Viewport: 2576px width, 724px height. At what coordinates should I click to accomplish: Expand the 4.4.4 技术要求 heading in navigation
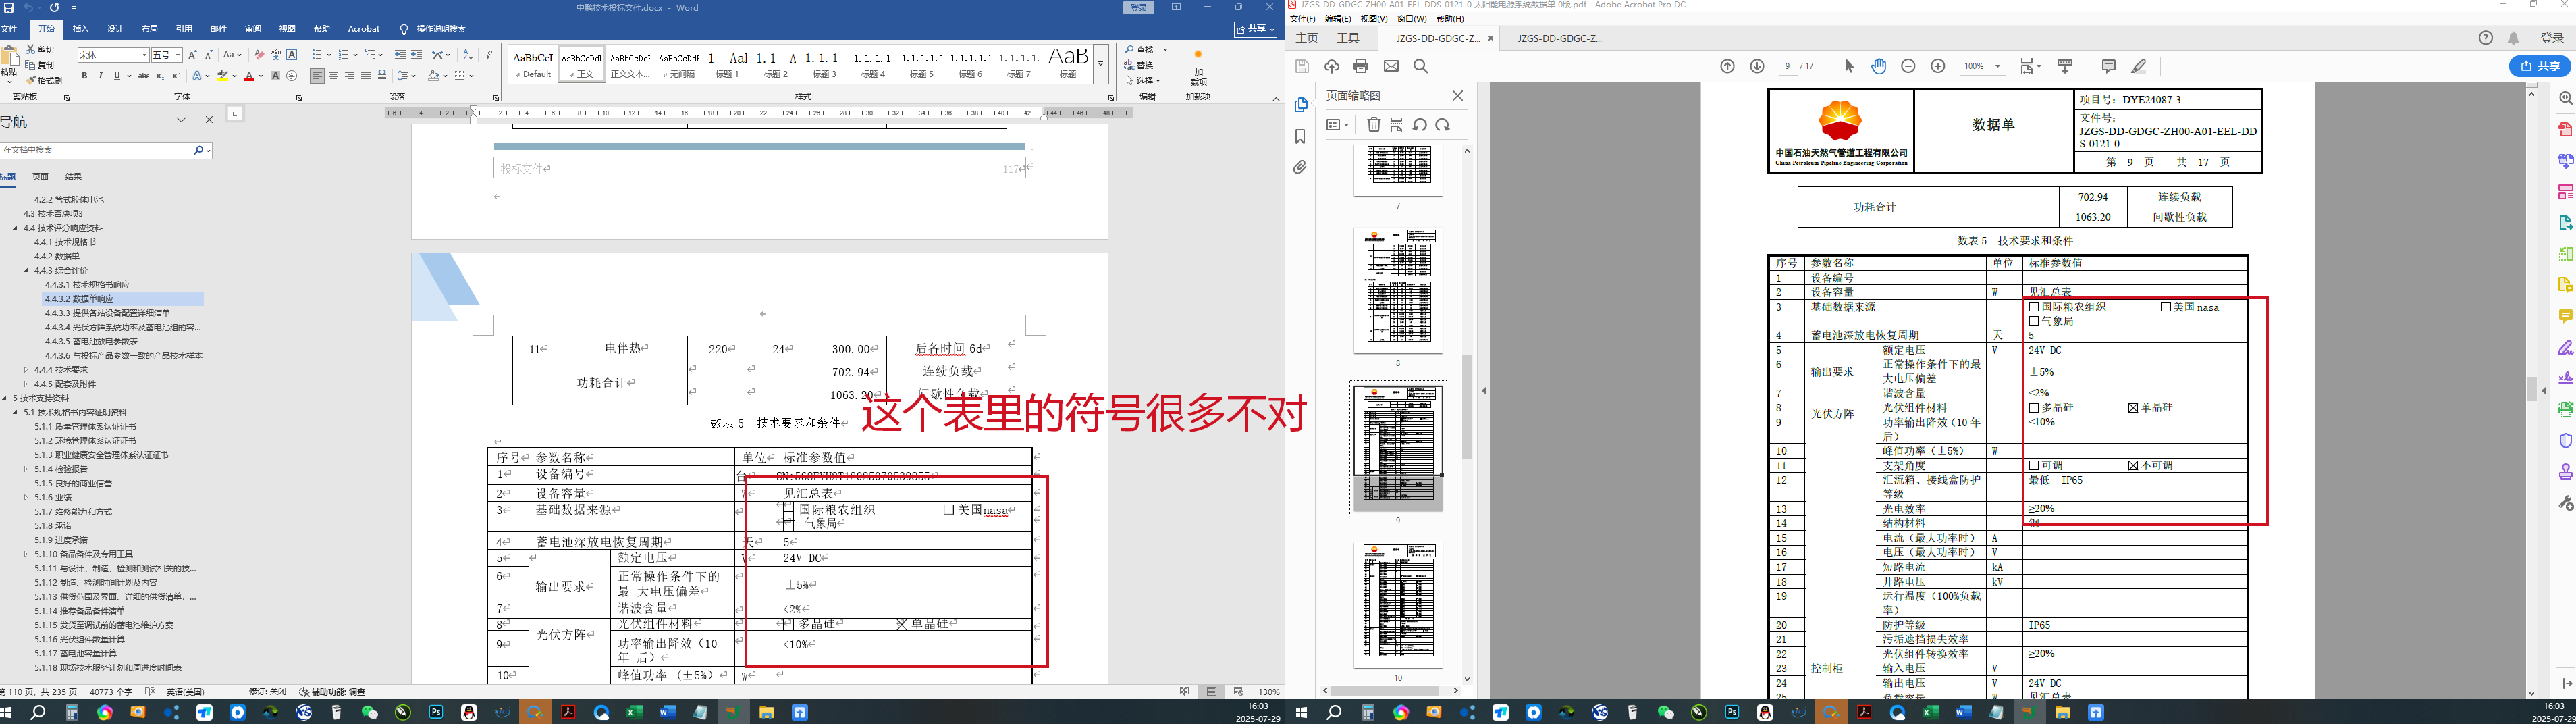pyautogui.click(x=27, y=370)
